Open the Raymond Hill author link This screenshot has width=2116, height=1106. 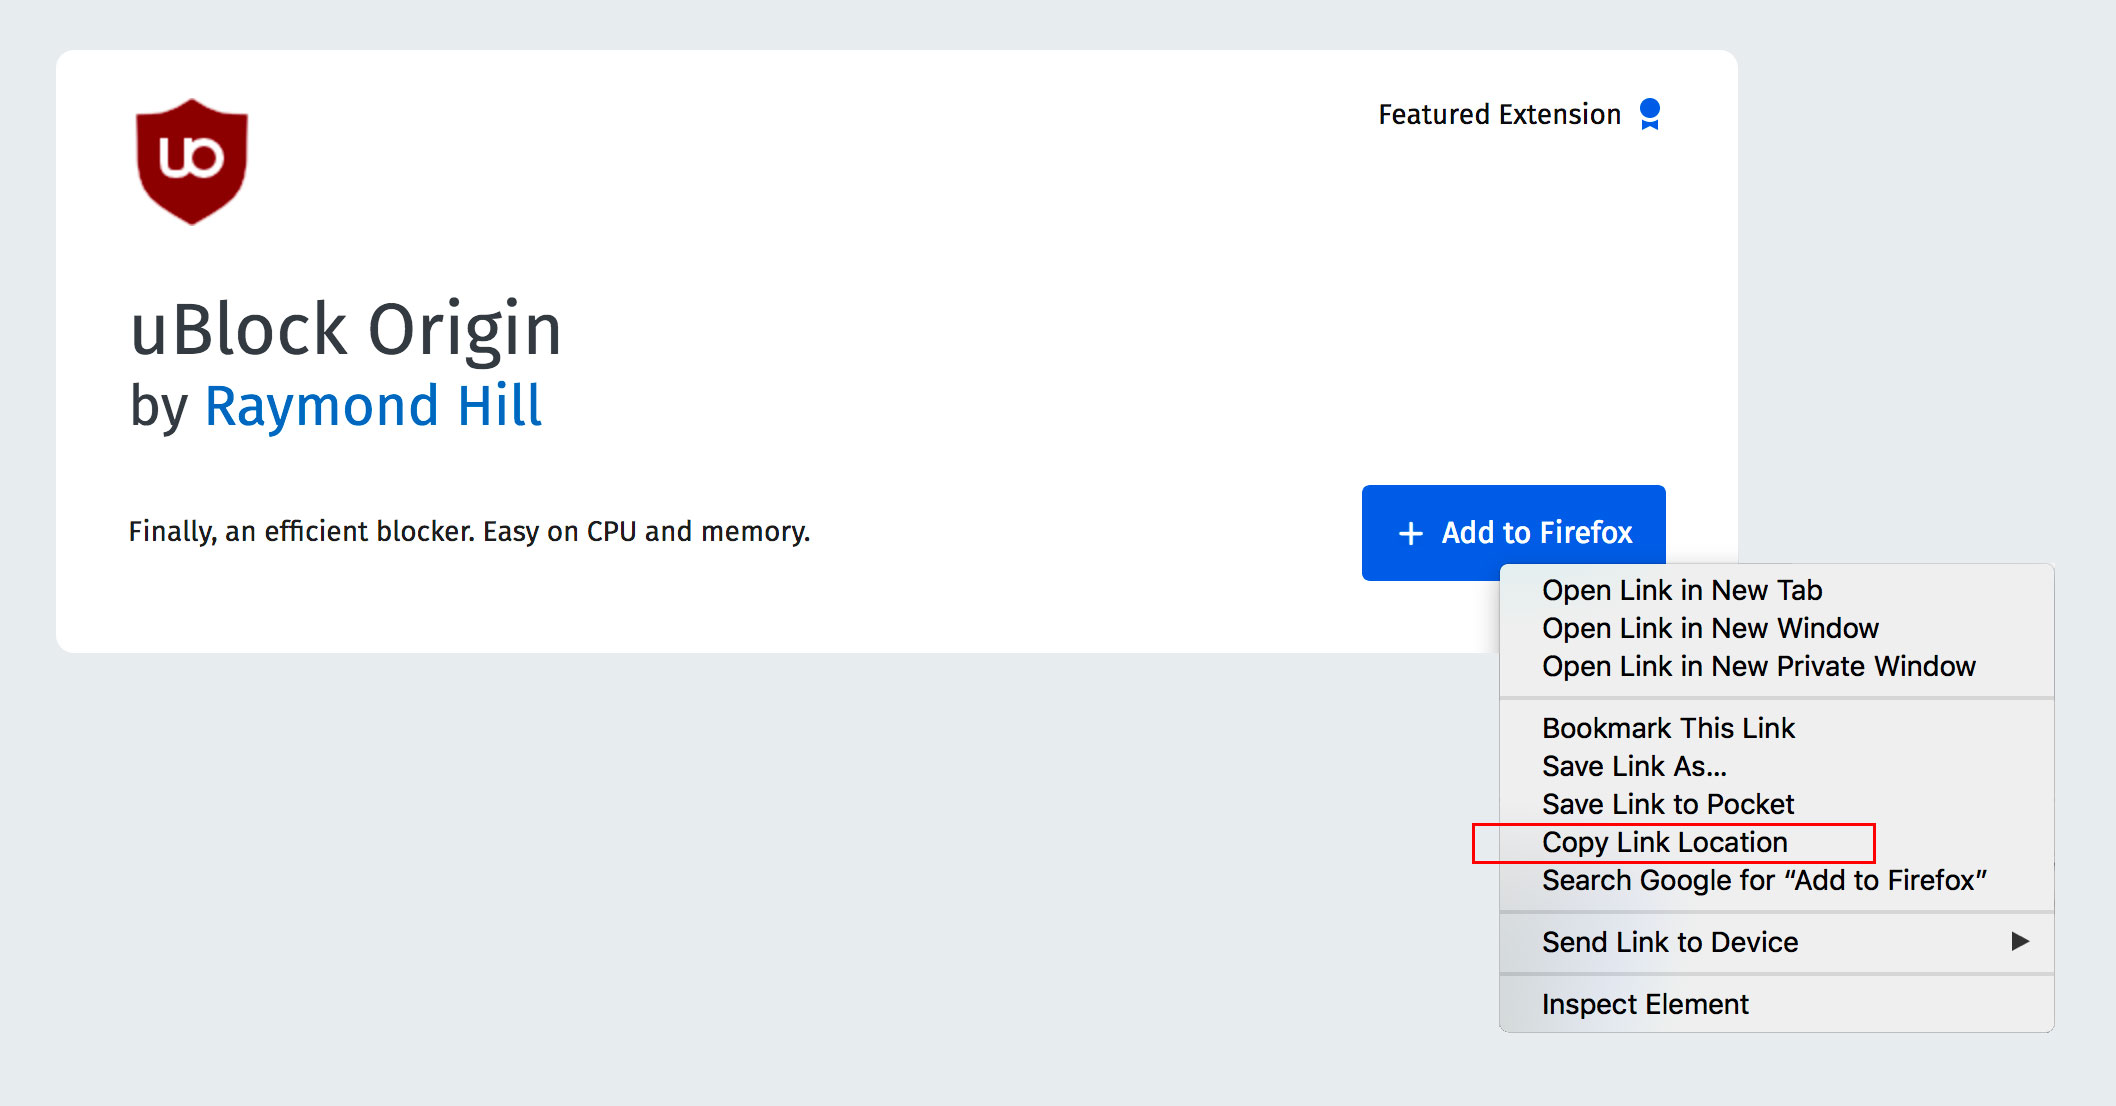click(x=372, y=406)
